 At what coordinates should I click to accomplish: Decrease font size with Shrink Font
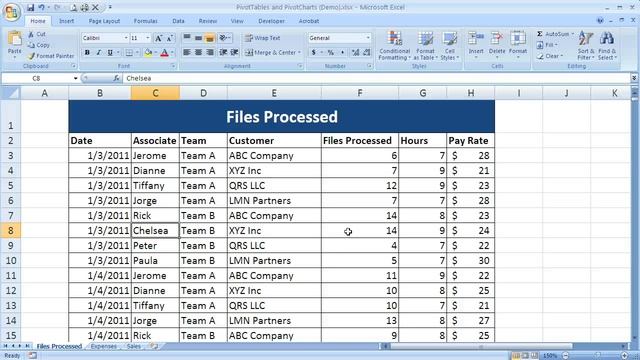point(170,38)
